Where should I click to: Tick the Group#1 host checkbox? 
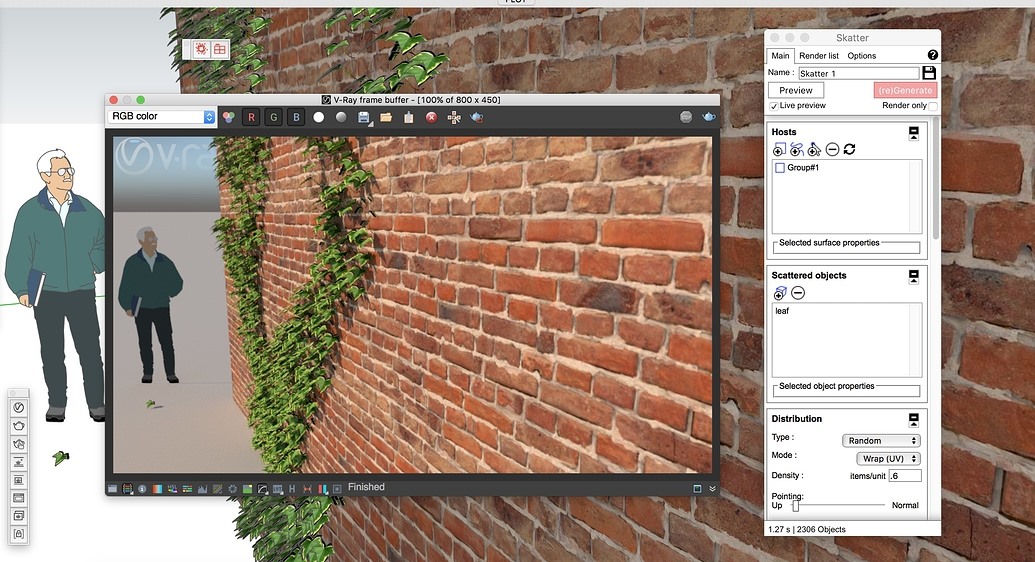coord(780,168)
